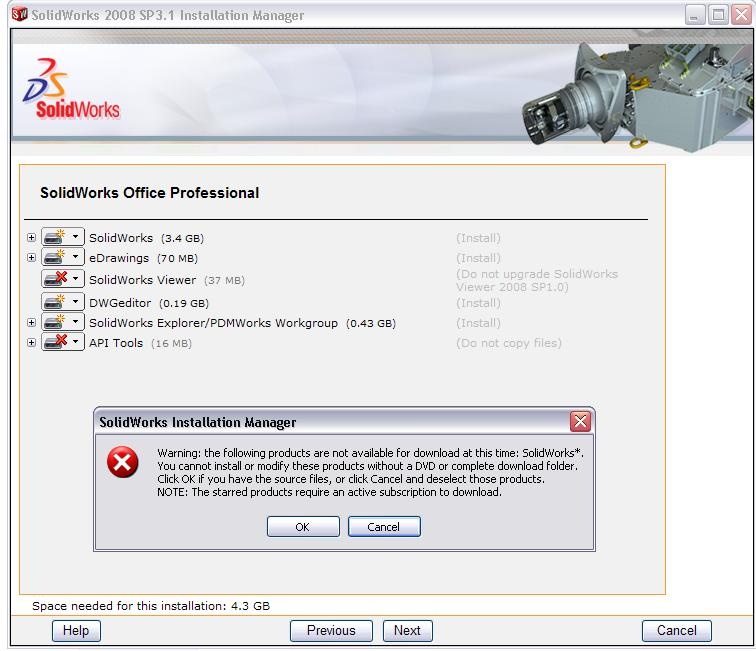Viewport: 756px width, 651px height.
Task: Select the API Tools (16 MB) label
Action: [140, 343]
